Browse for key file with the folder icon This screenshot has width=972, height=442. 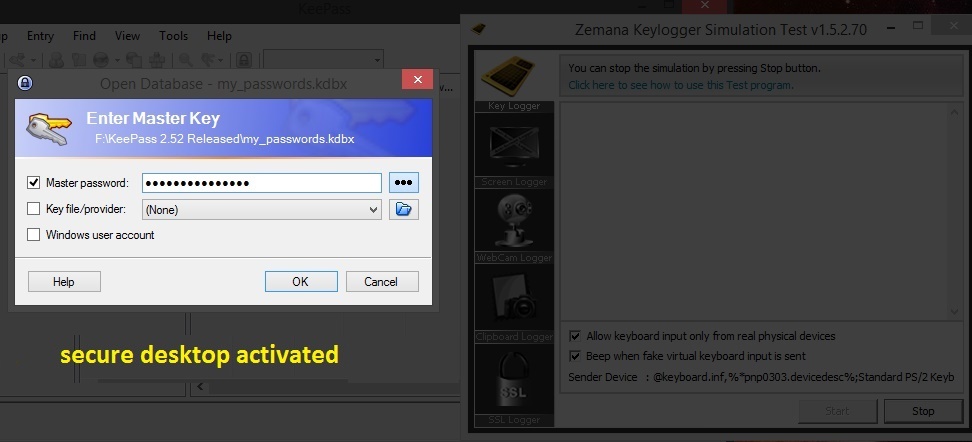[404, 210]
